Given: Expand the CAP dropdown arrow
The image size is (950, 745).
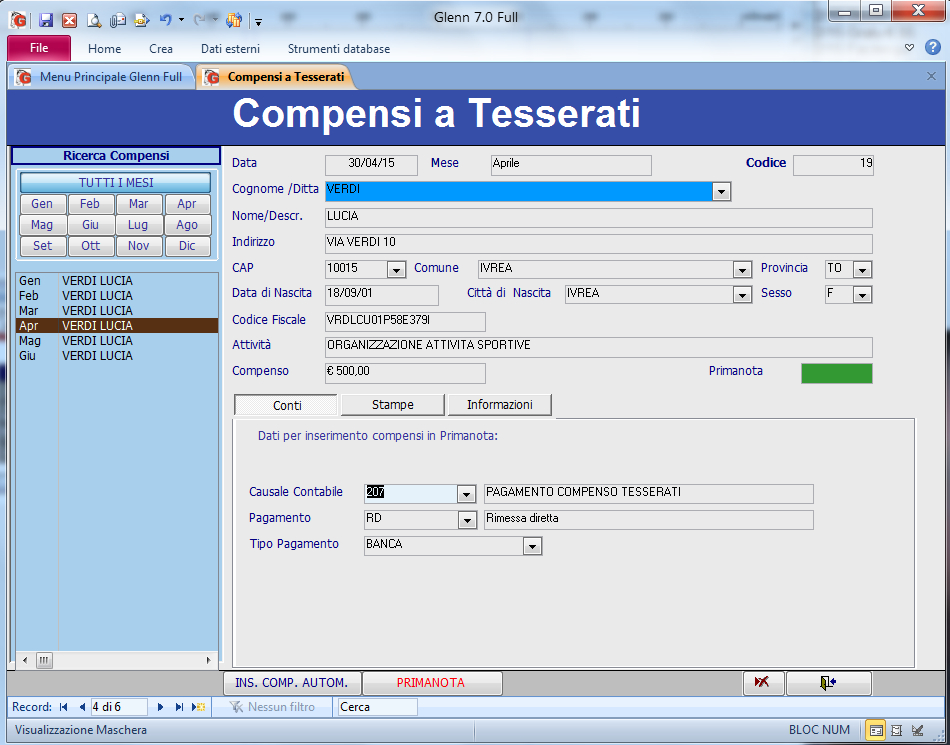Looking at the screenshot, I should tap(396, 270).
